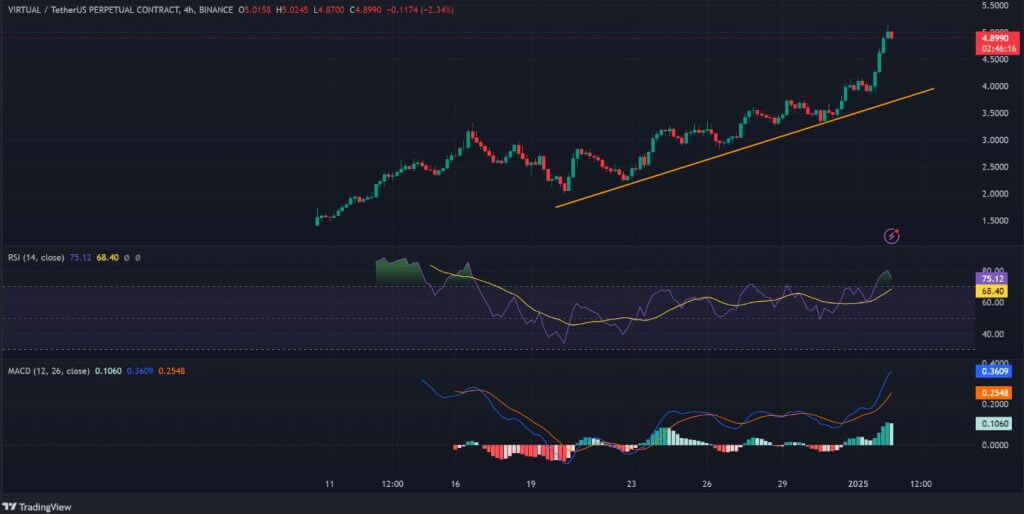Viewport: 1024px width, 514px height.
Task: Click the yellow 68.40 RSI legend value
Action: [107, 258]
